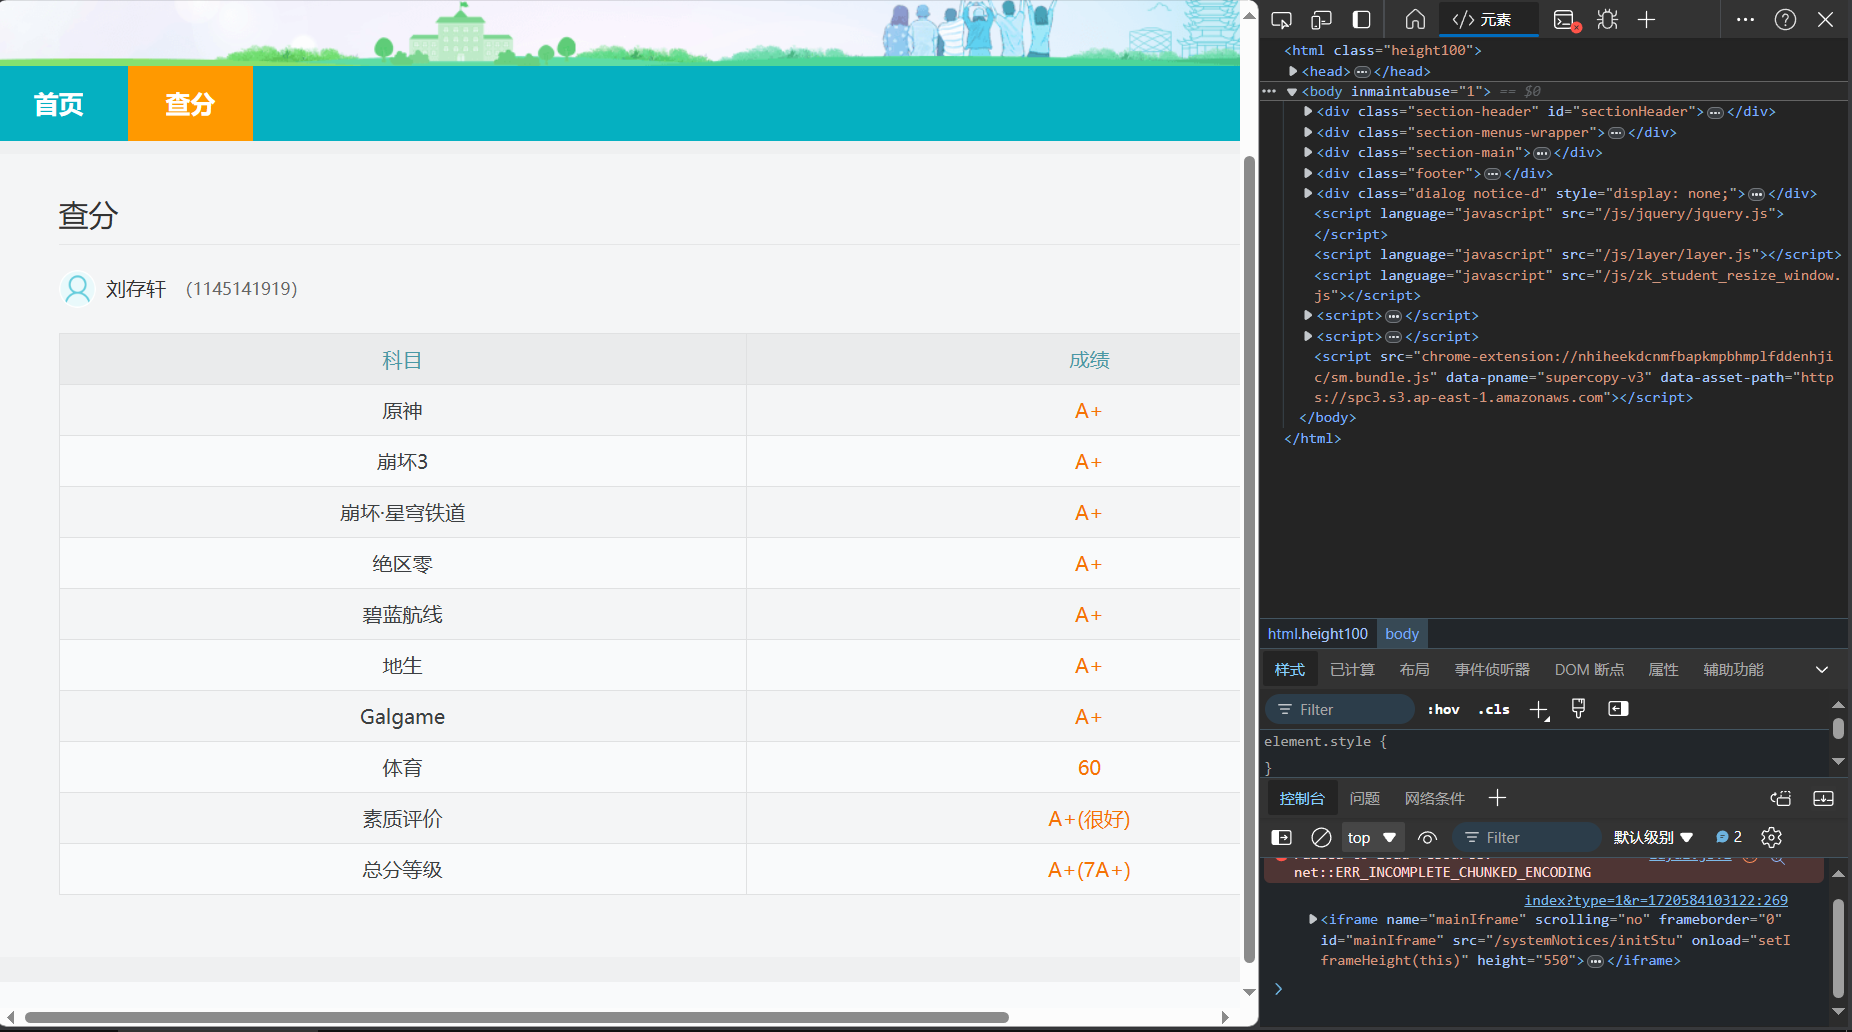Open the 默认级别 log level dropdown
Image resolution: width=1852 pixels, height=1032 pixels.
pyautogui.click(x=1652, y=838)
